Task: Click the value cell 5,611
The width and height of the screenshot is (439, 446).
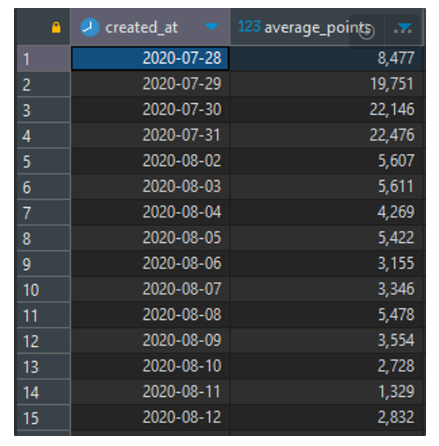Action: [327, 187]
